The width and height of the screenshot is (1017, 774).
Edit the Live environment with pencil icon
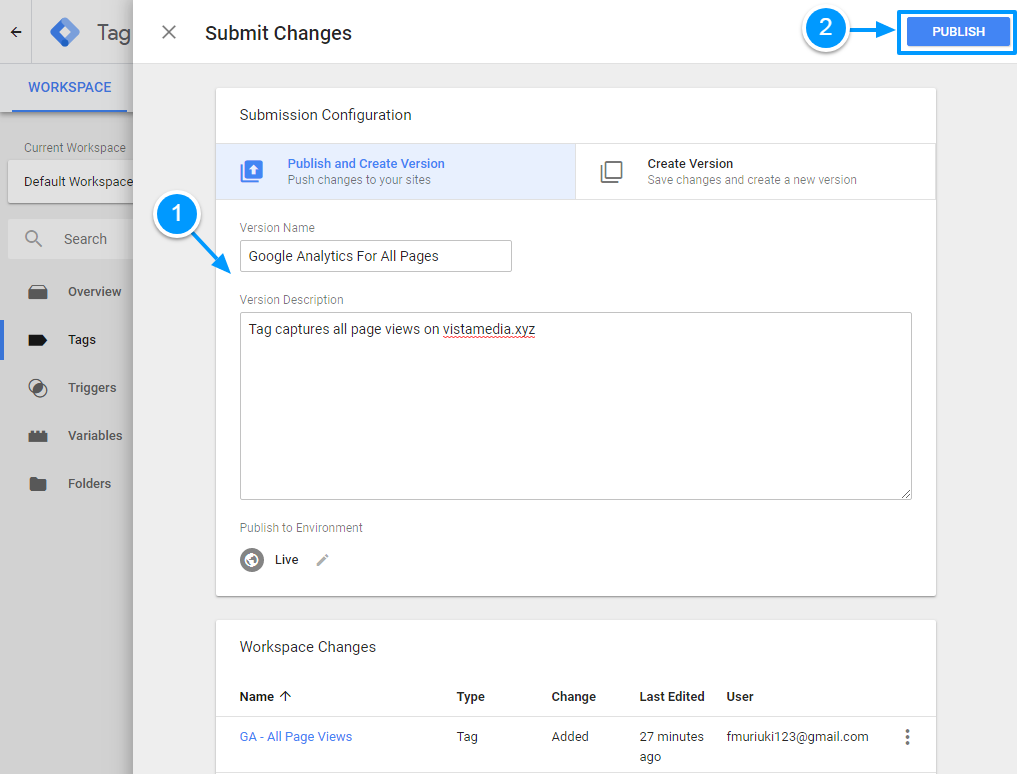(322, 560)
